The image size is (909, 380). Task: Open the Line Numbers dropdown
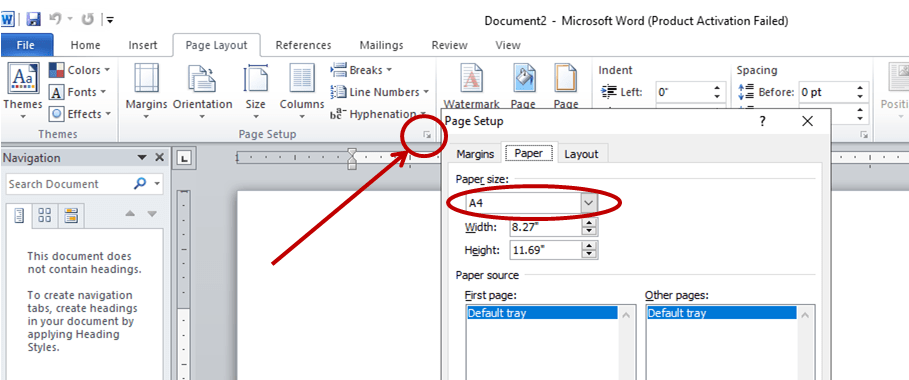click(x=380, y=92)
